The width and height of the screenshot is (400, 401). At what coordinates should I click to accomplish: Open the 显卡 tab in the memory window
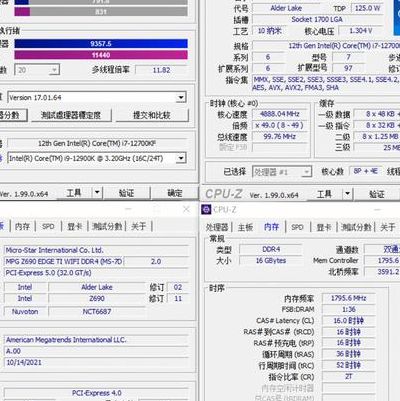point(324,227)
